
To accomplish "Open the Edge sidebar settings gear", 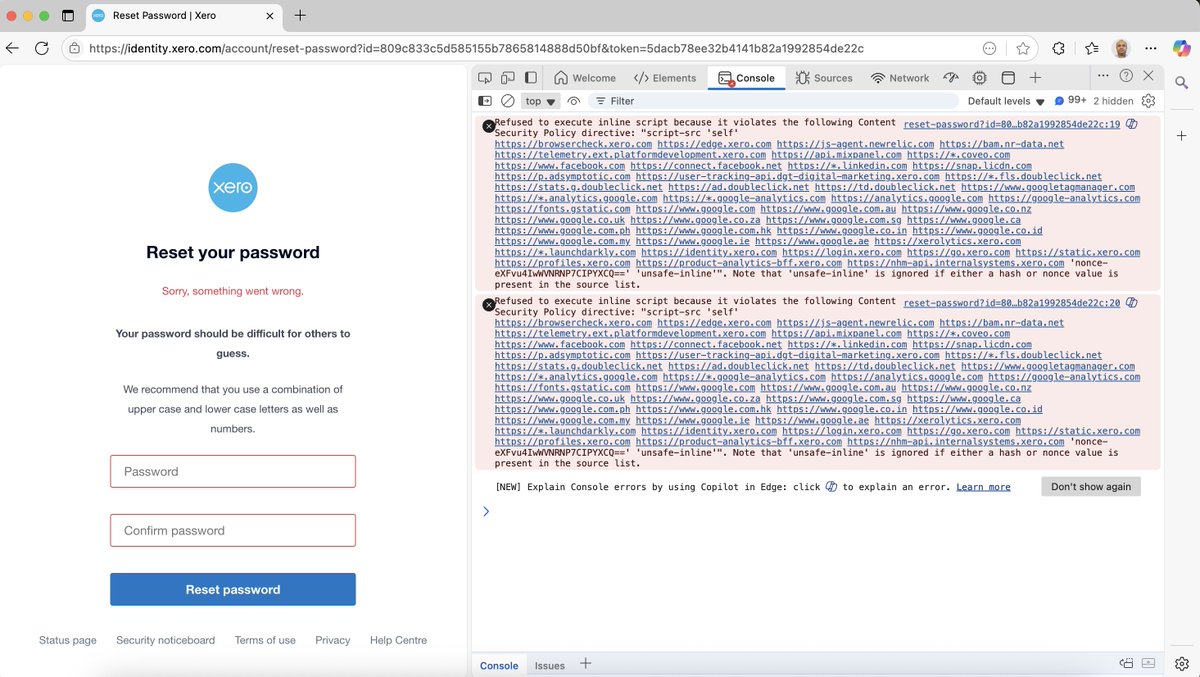I will click(x=1182, y=663).
